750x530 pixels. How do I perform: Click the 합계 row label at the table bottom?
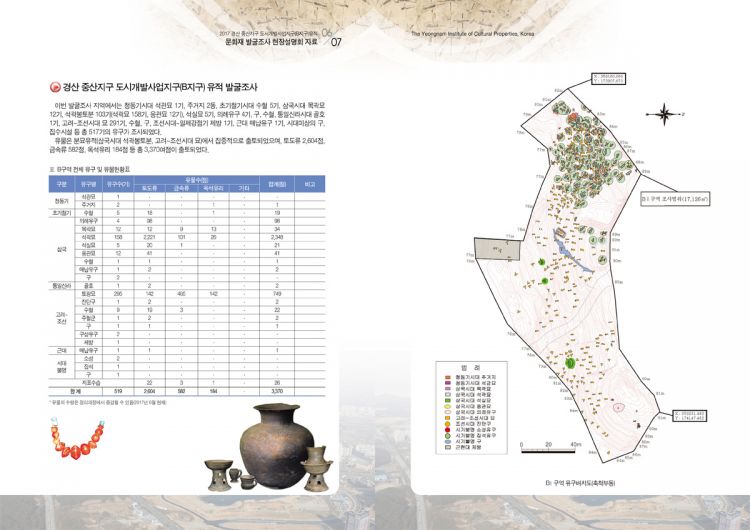point(76,391)
